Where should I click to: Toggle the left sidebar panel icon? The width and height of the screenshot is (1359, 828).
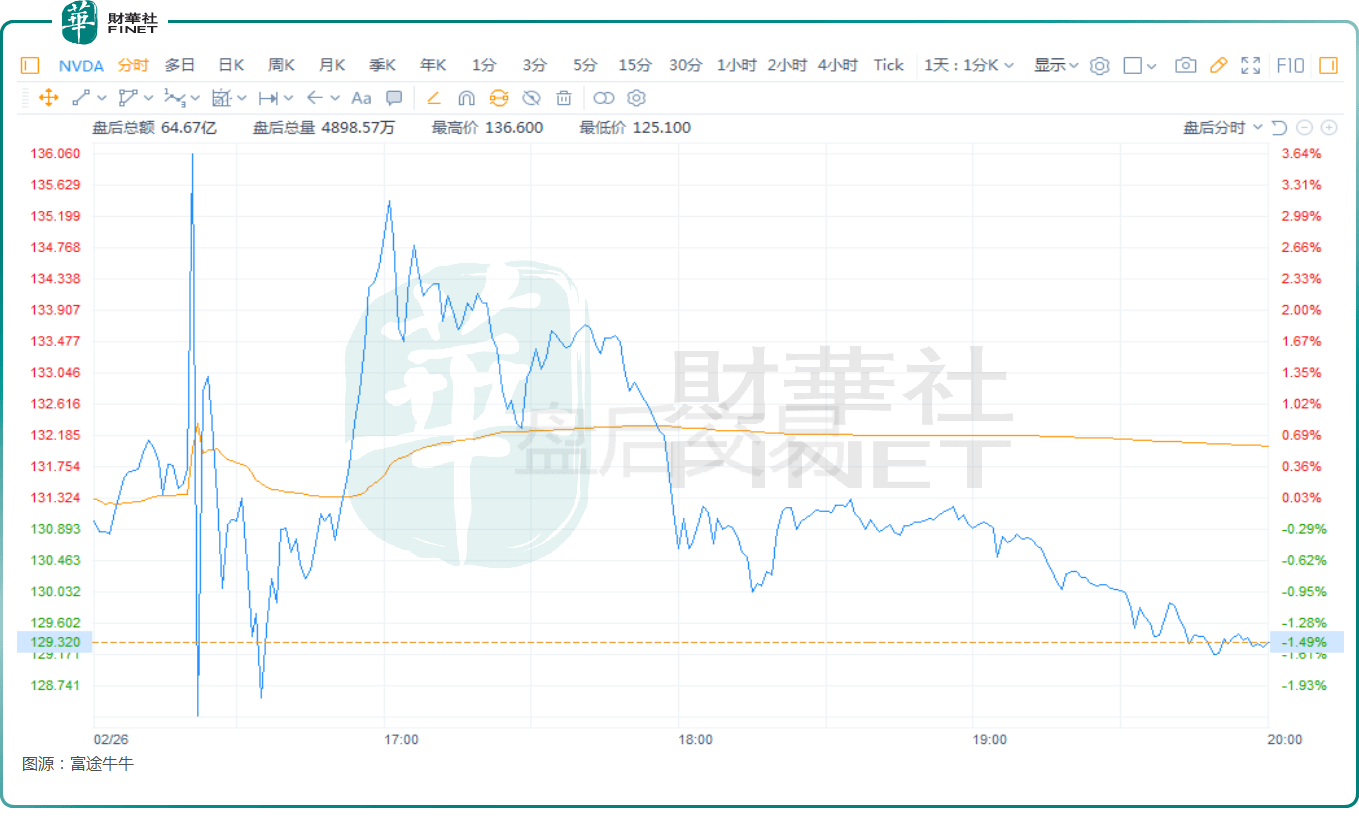click(30, 65)
